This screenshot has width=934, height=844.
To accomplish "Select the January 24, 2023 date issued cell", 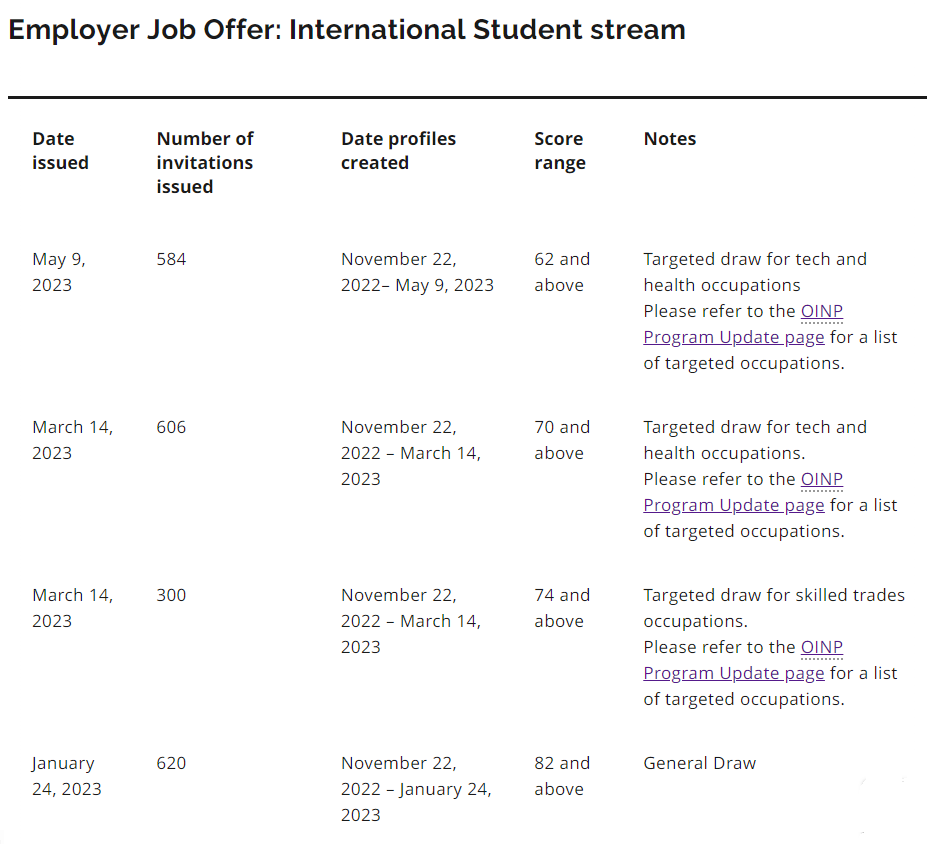I will 66,776.
